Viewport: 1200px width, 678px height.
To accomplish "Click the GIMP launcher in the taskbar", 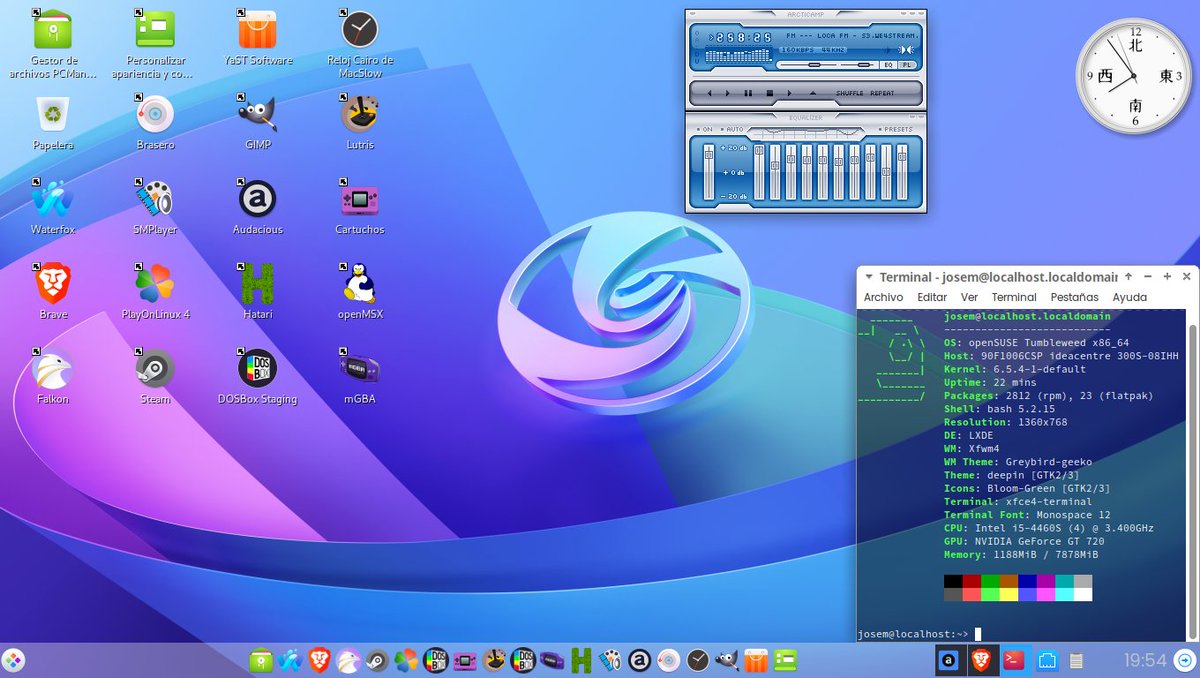I will 726,660.
